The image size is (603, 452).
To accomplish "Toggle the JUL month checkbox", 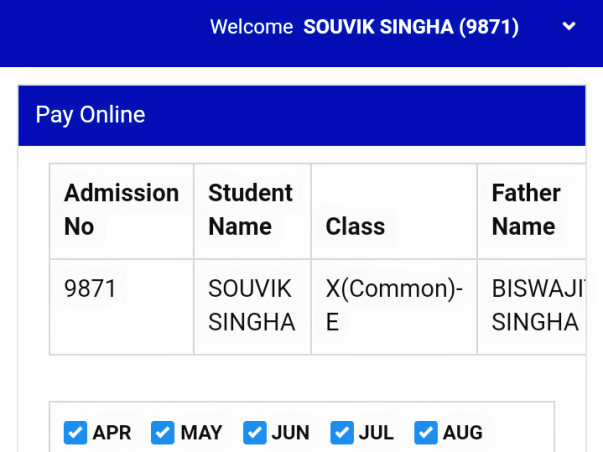I will coord(342,432).
